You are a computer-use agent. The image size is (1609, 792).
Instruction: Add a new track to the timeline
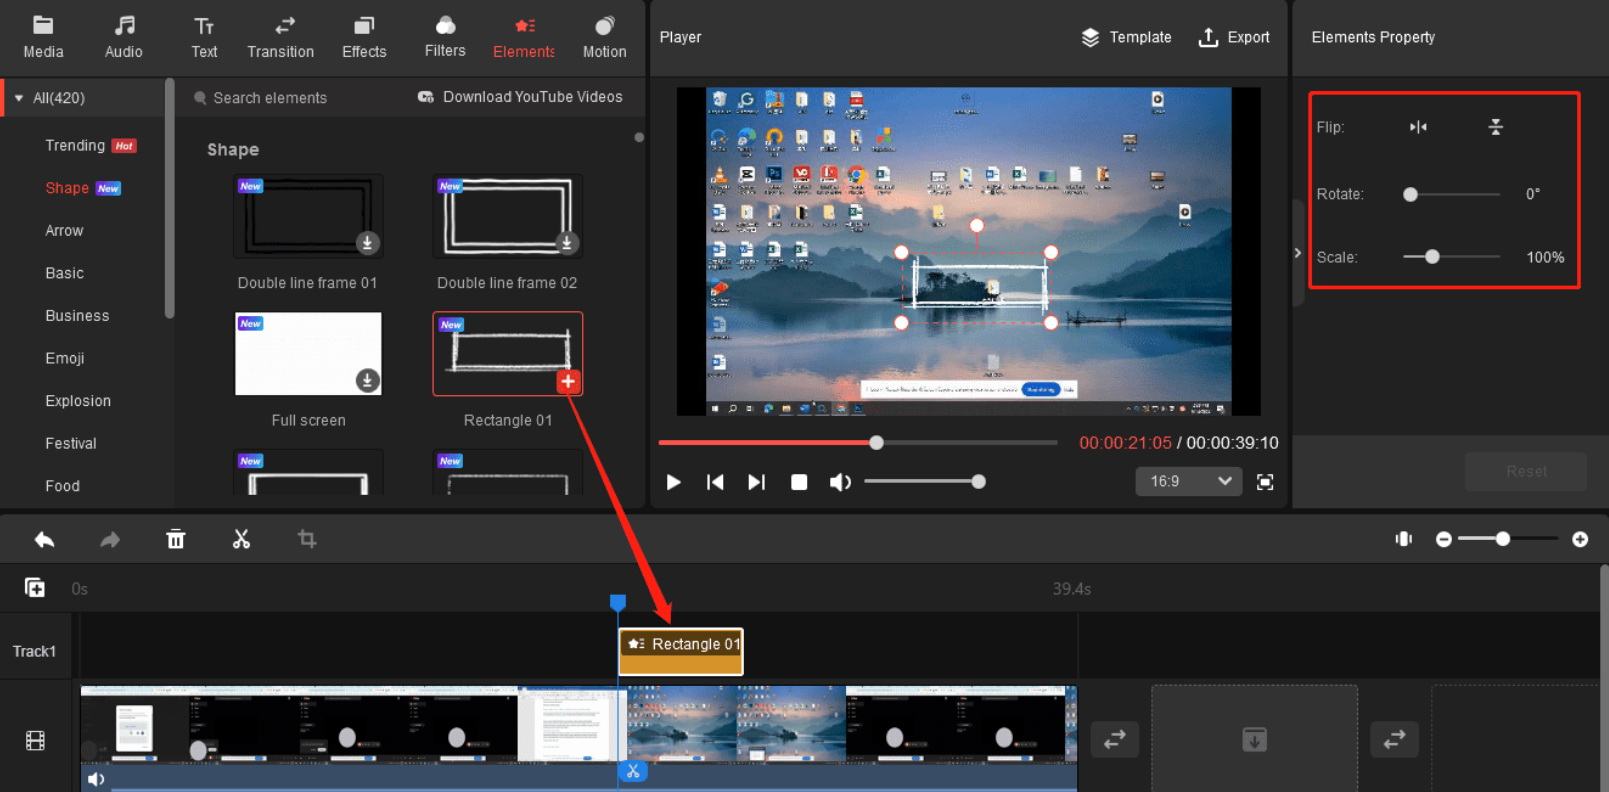[35, 588]
